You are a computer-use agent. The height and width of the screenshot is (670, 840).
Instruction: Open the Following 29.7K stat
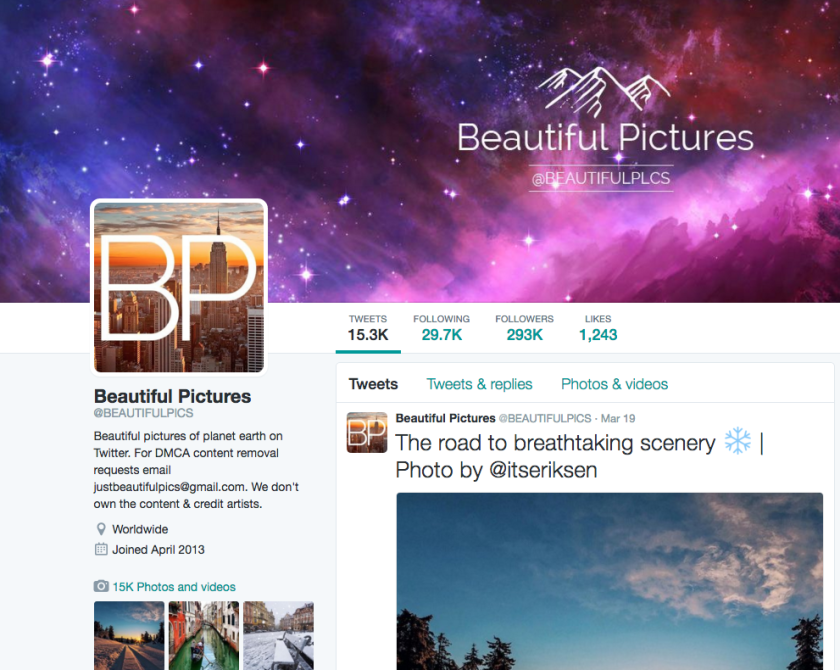pos(441,328)
